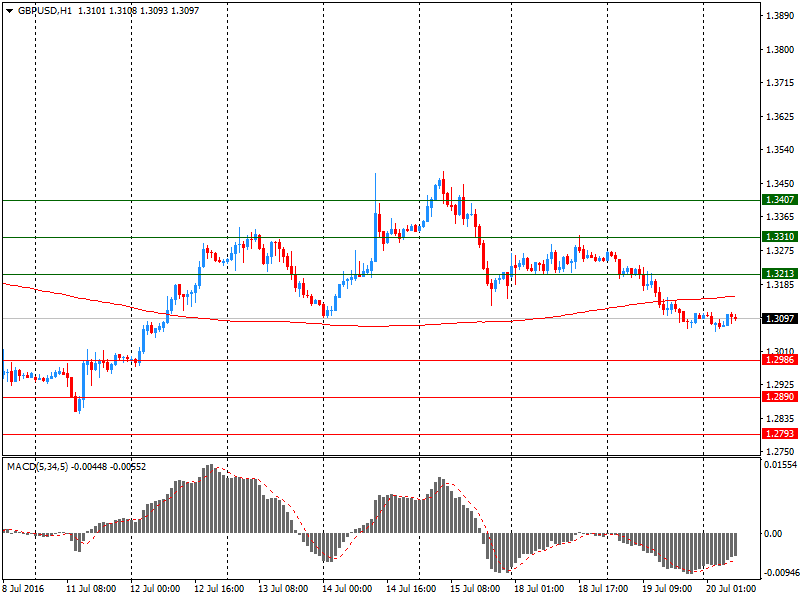
Task: Click the MACD scale value 0.01554
Action: 780,465
